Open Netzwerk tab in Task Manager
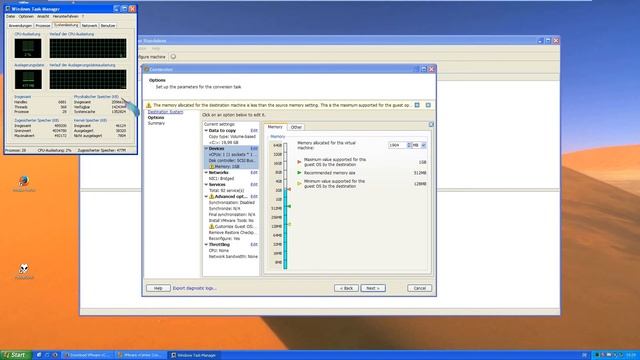 coord(89,26)
